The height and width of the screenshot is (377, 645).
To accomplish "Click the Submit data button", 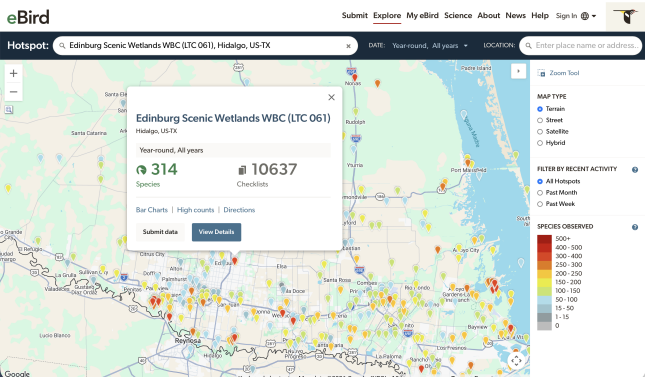I will click(x=160, y=232).
